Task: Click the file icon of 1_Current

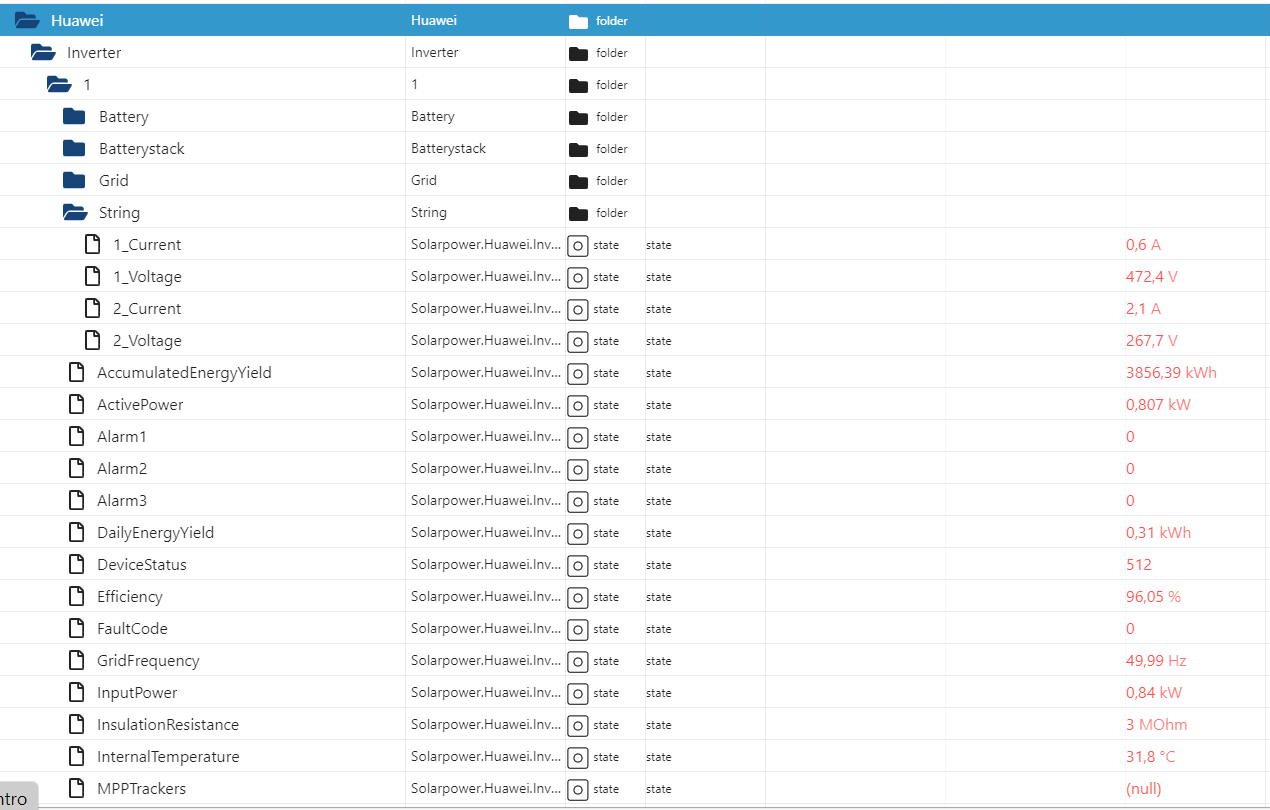Action: coord(92,244)
